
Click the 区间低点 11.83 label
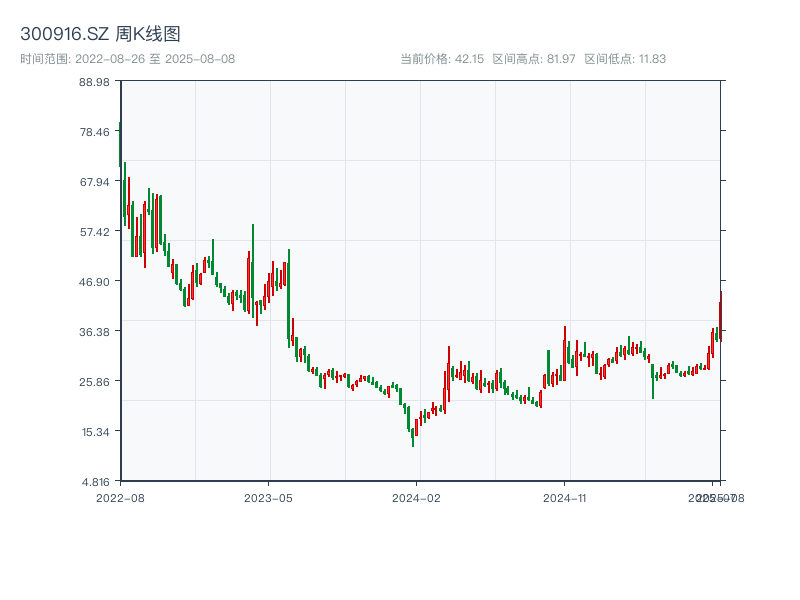click(625, 59)
